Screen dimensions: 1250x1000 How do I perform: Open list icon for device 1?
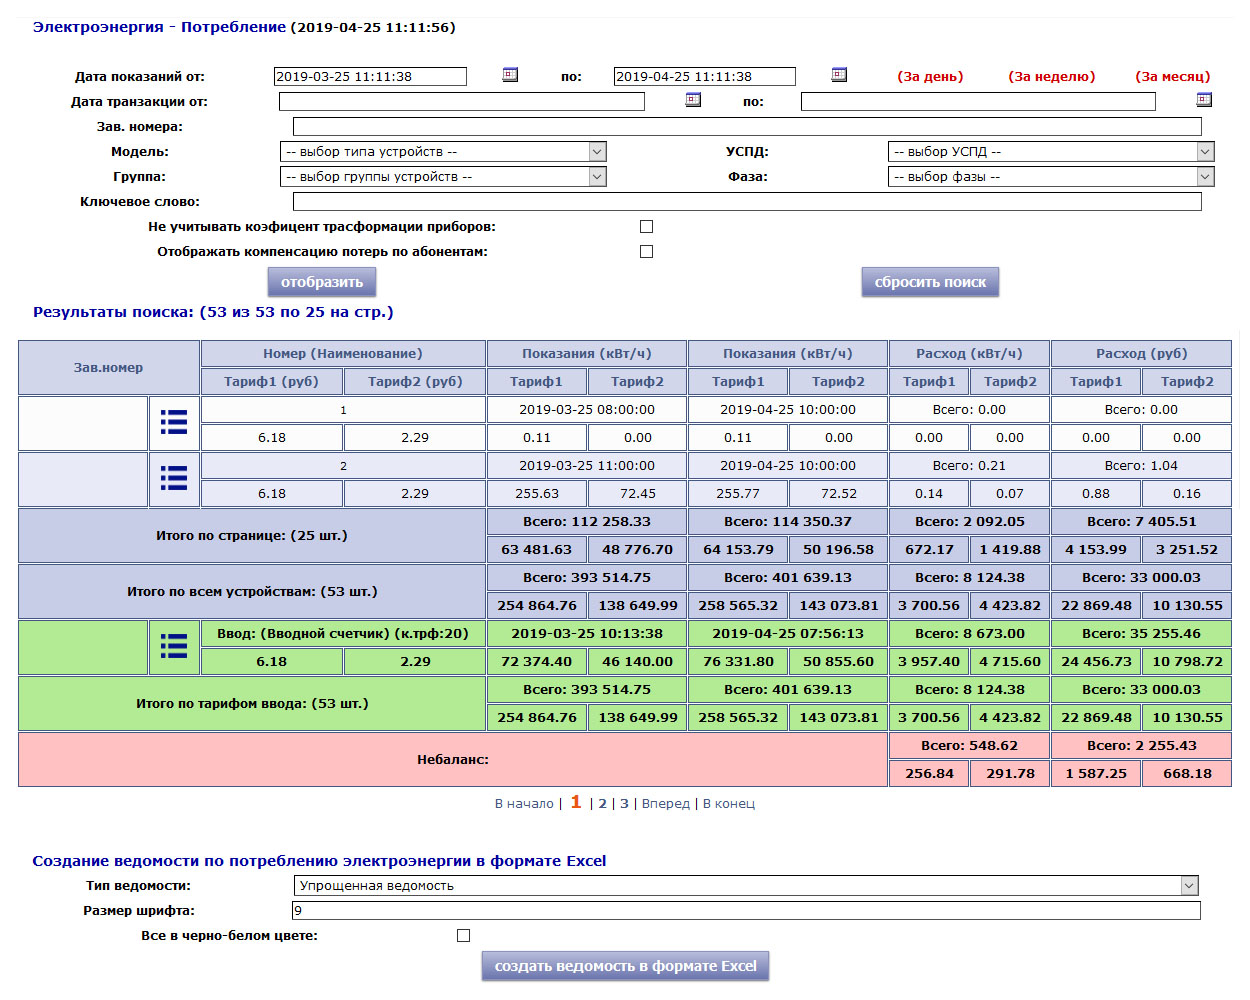[x=174, y=423]
